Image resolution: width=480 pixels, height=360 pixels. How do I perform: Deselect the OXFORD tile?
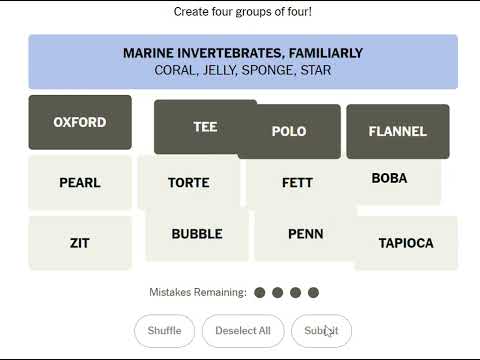tap(80, 122)
